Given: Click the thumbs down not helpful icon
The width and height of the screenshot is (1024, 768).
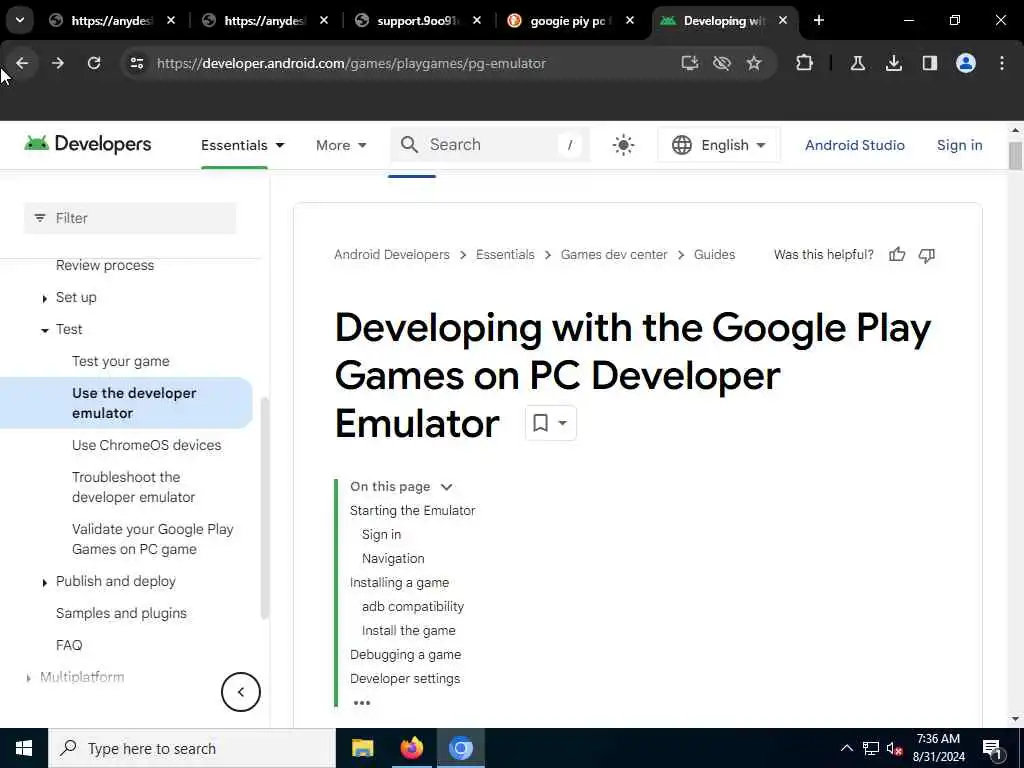Looking at the screenshot, I should coord(927,255).
